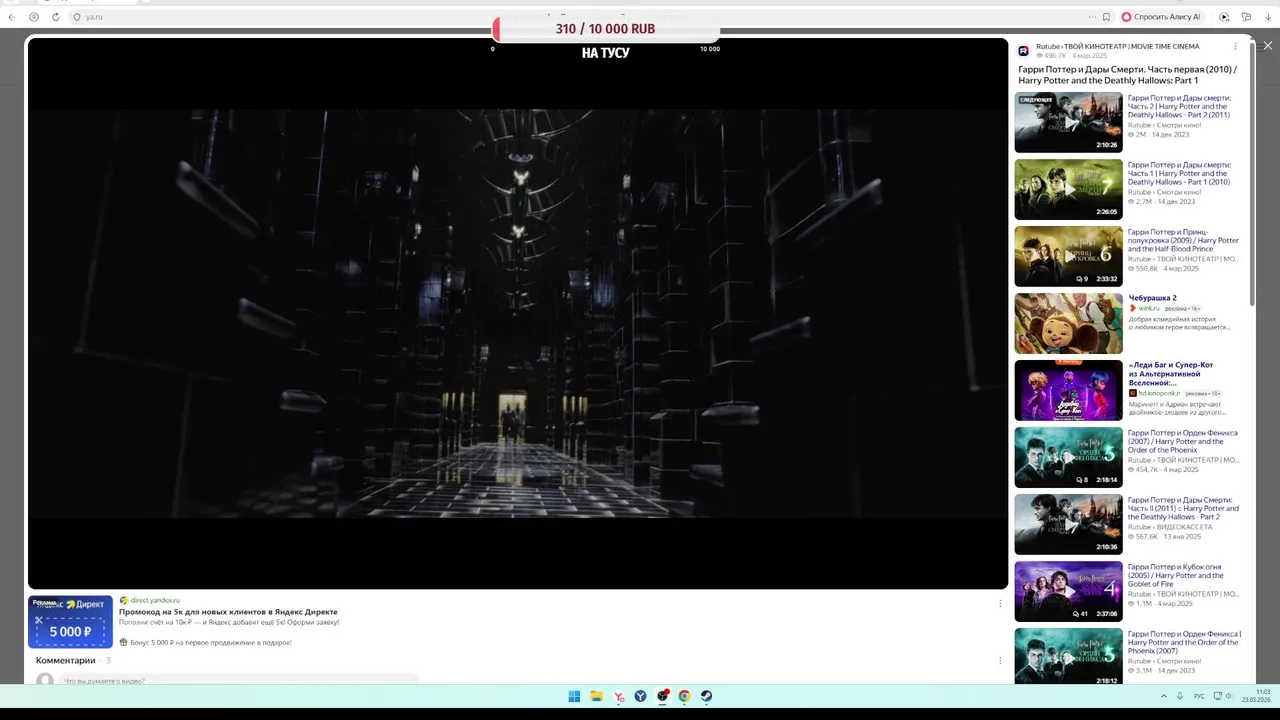Image resolution: width=1280 pixels, height=720 pixels.
Task: Expand hidden system tray icons chevron
Action: pyautogui.click(x=1163, y=696)
